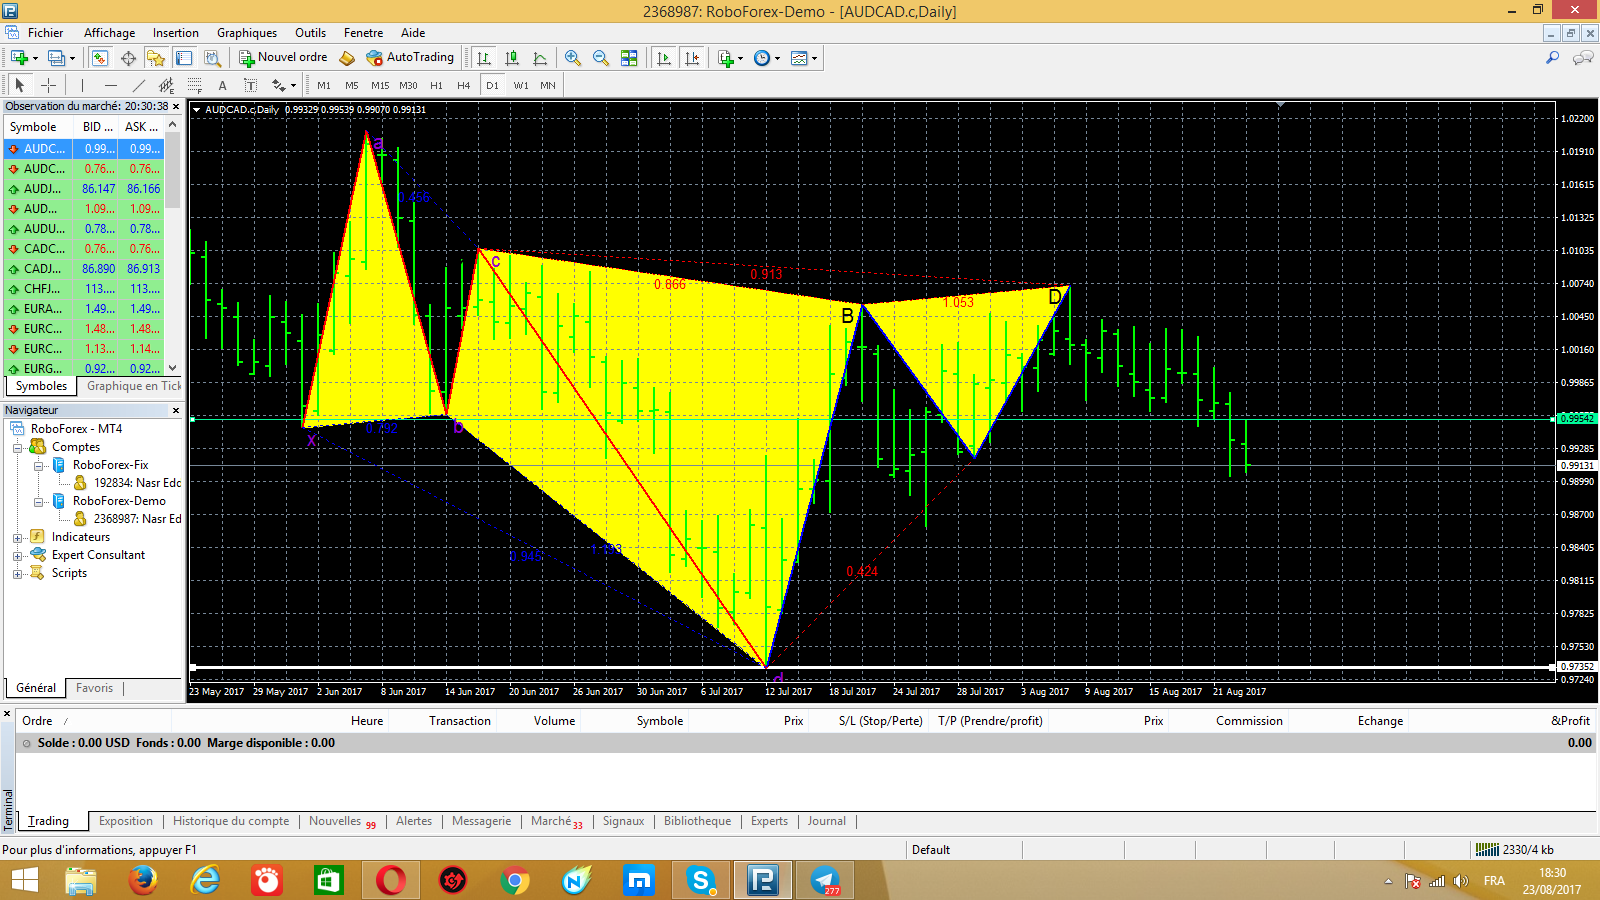Click the Nouvel ordre button
The width and height of the screenshot is (1600, 900).
tap(283, 58)
